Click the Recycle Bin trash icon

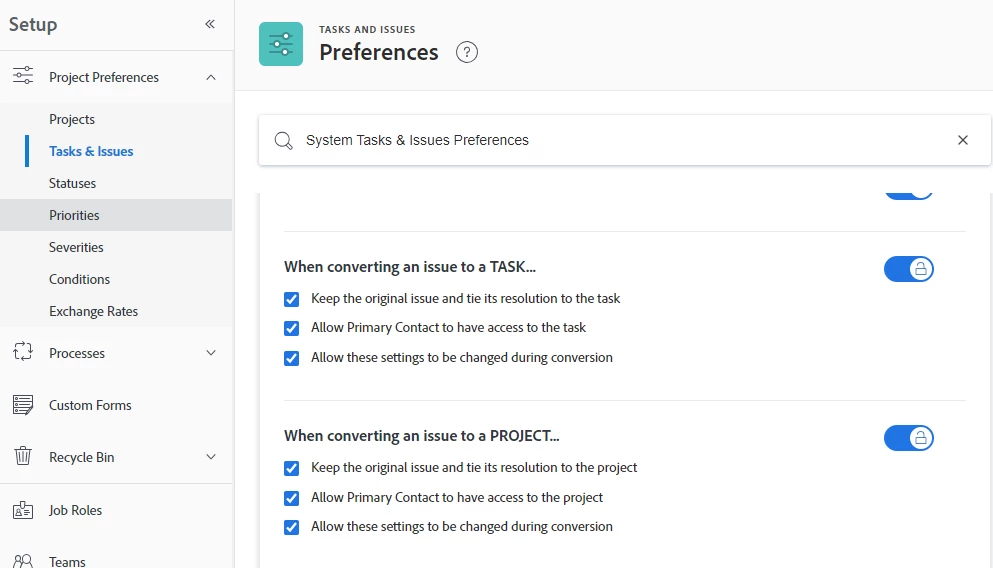click(23, 457)
